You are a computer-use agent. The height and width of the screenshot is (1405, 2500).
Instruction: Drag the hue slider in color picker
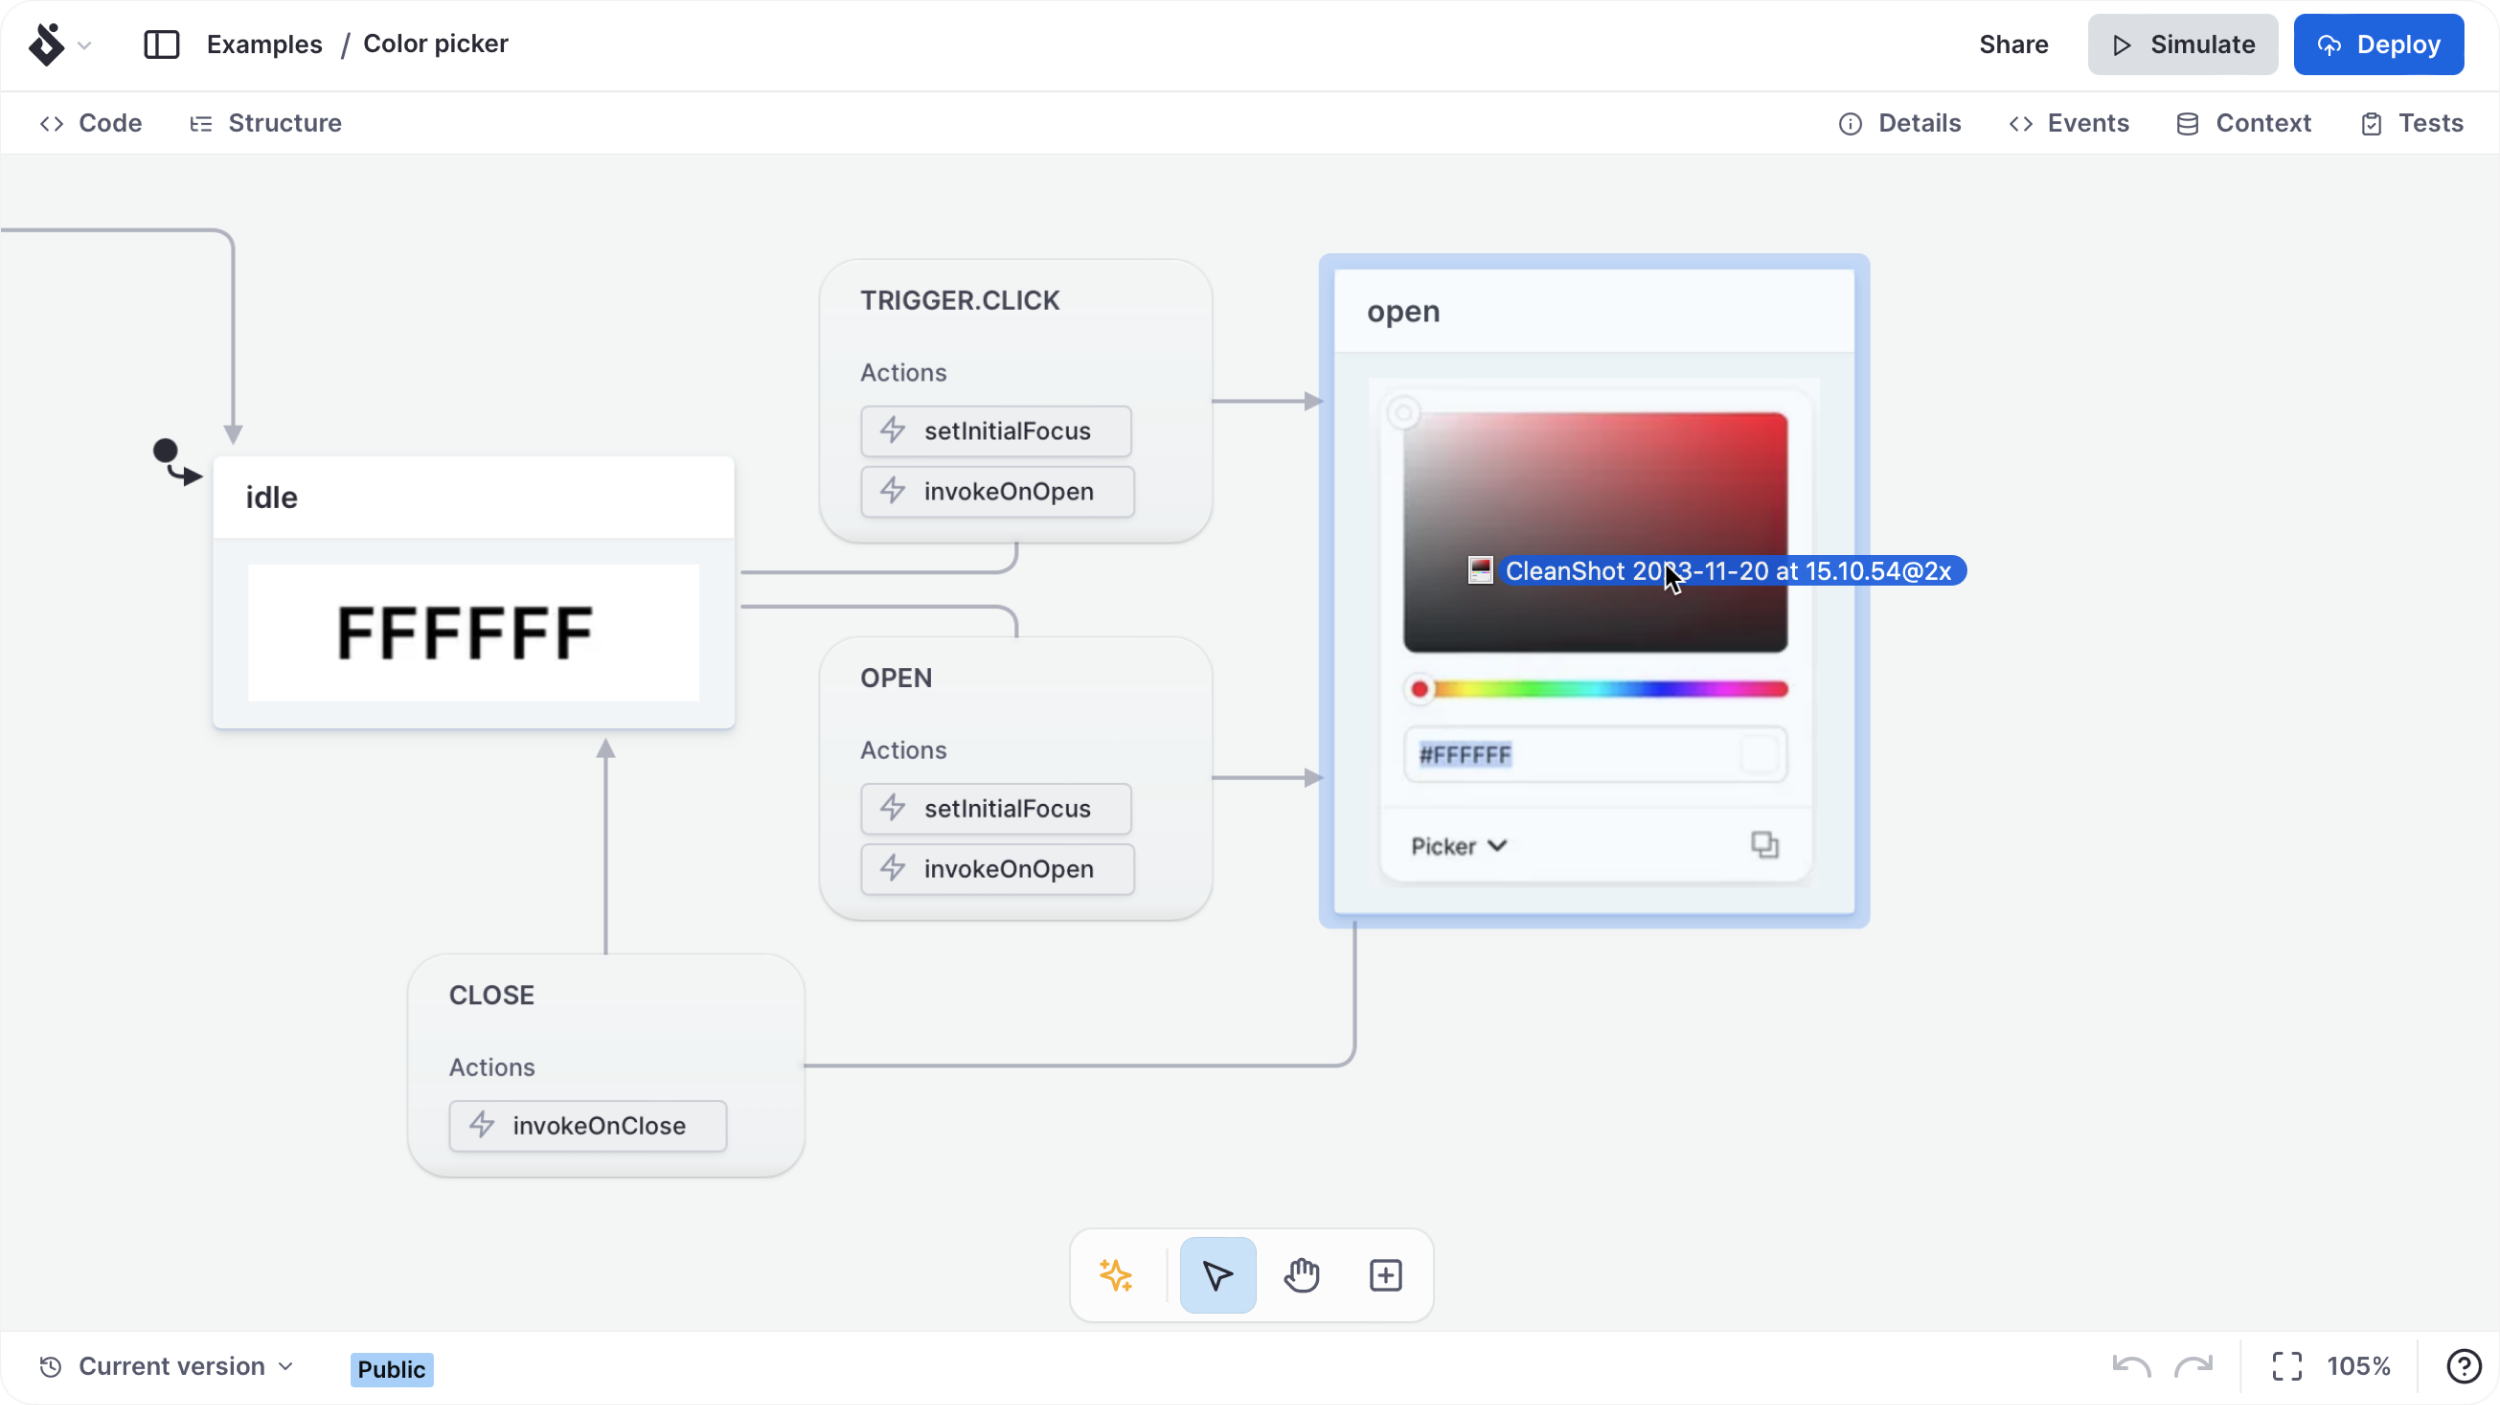1418,689
